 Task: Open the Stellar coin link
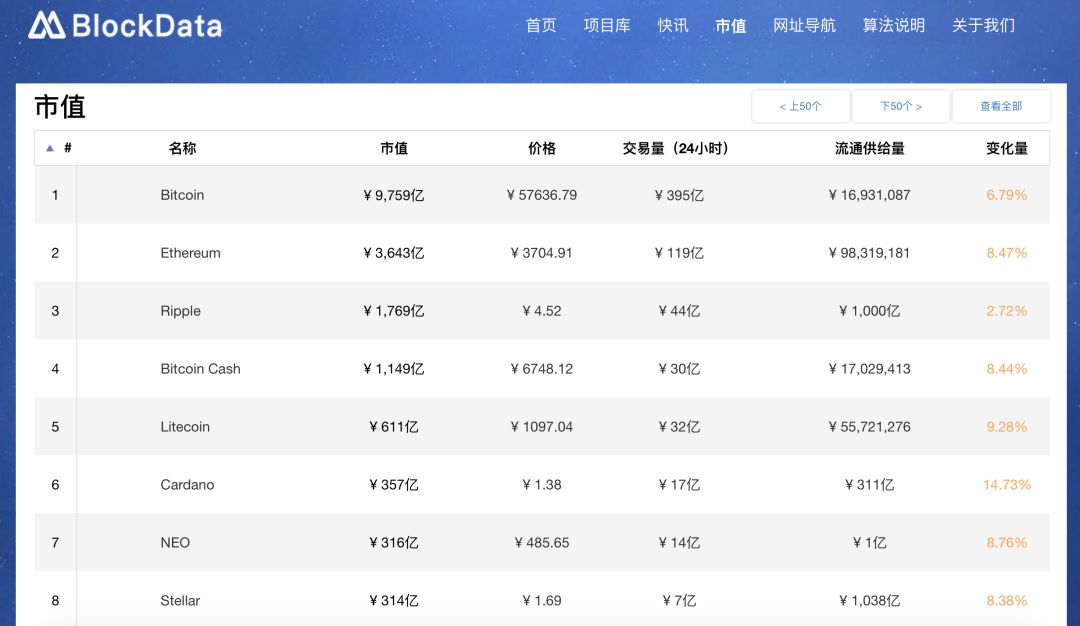180,600
